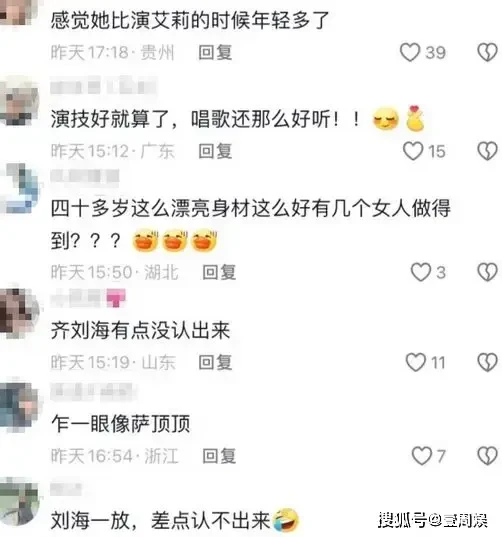Open username with pink badge
Screen dimensions: 502x537
(88, 299)
